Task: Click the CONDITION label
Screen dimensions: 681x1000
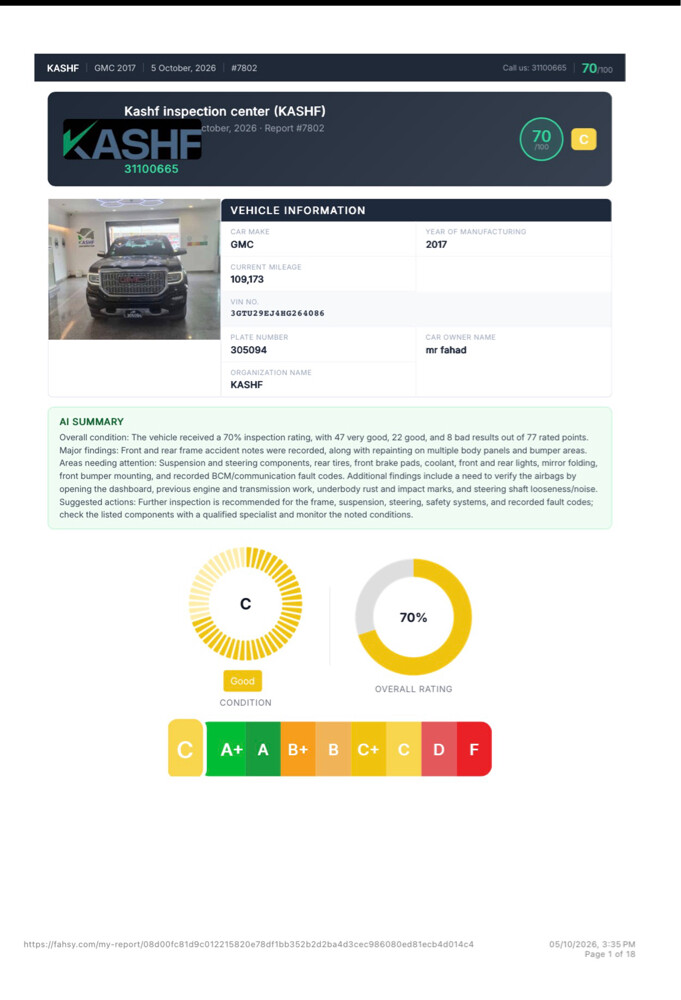Action: [x=245, y=702]
